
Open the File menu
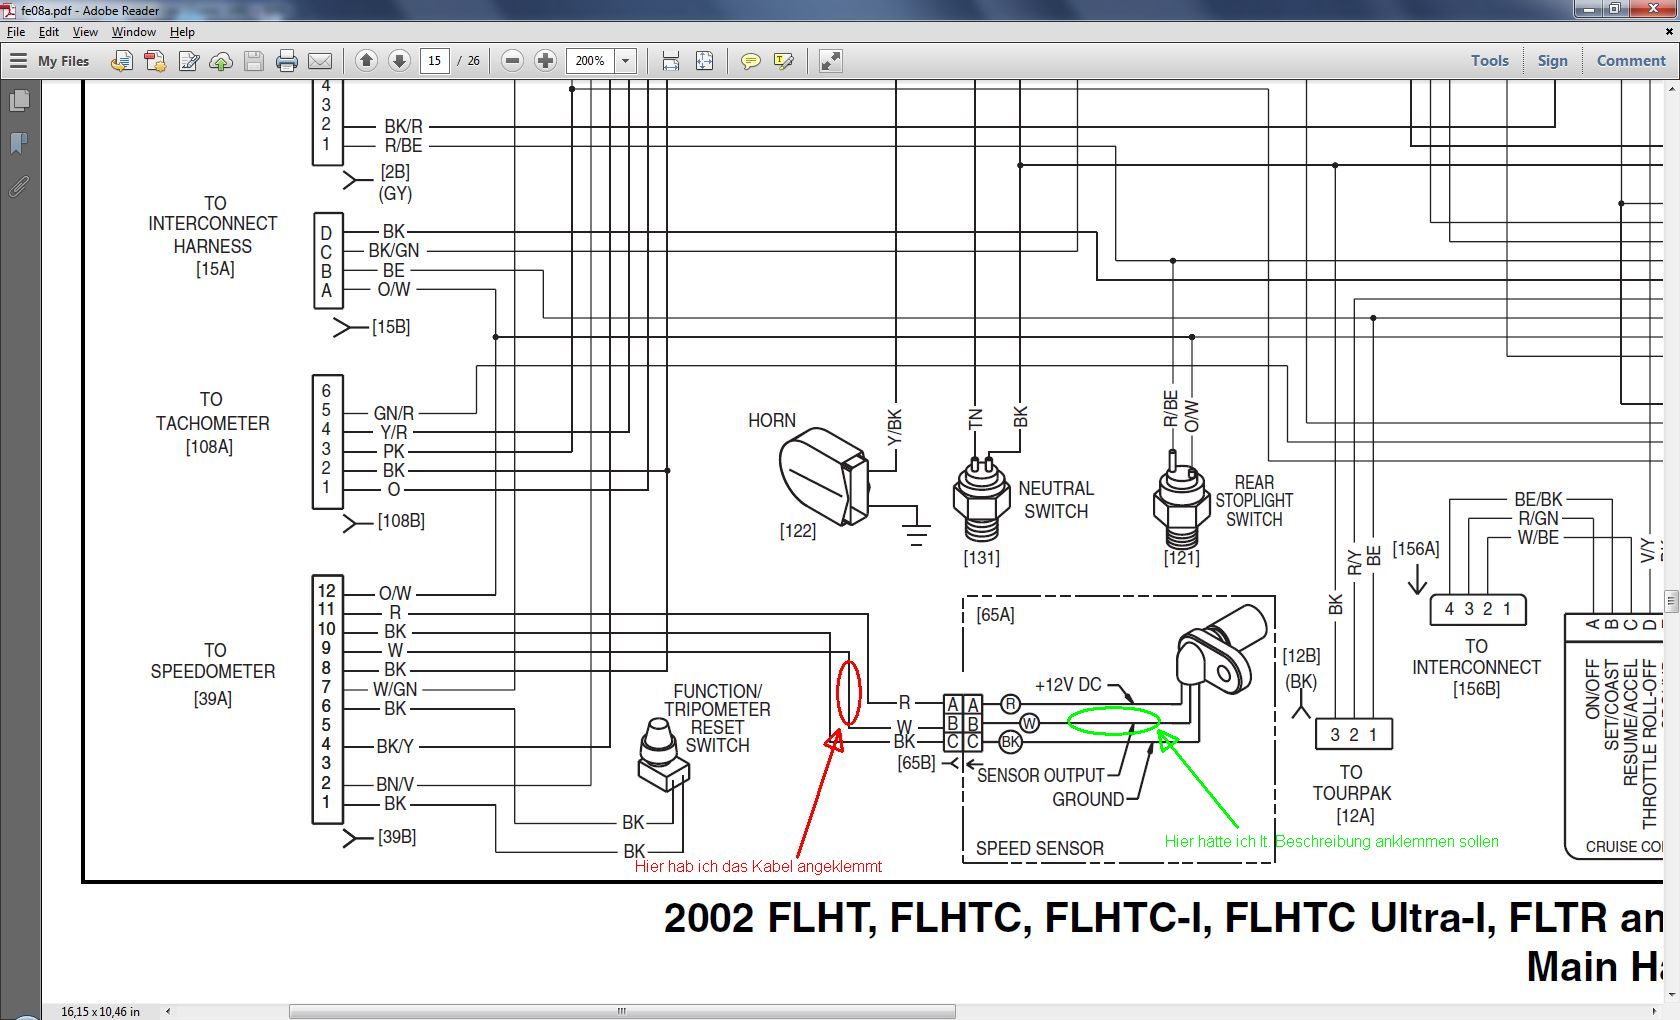[16, 32]
